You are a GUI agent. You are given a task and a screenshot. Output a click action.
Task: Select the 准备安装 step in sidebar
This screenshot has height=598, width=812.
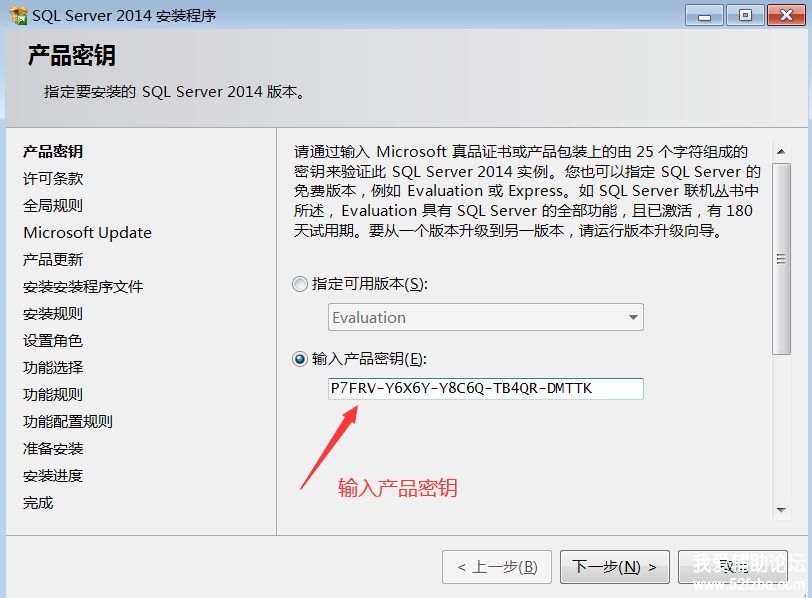tap(53, 448)
